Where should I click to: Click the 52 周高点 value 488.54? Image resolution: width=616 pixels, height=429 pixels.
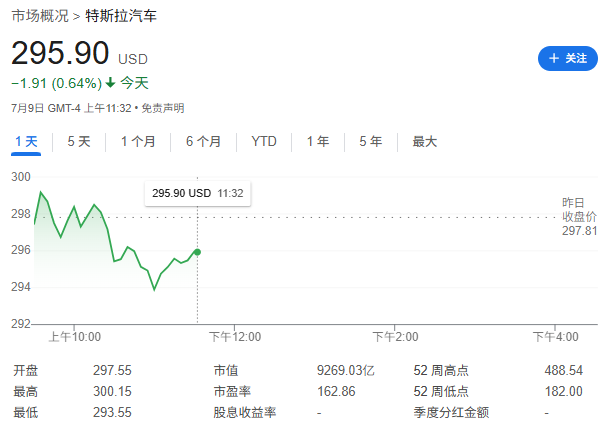563,370
